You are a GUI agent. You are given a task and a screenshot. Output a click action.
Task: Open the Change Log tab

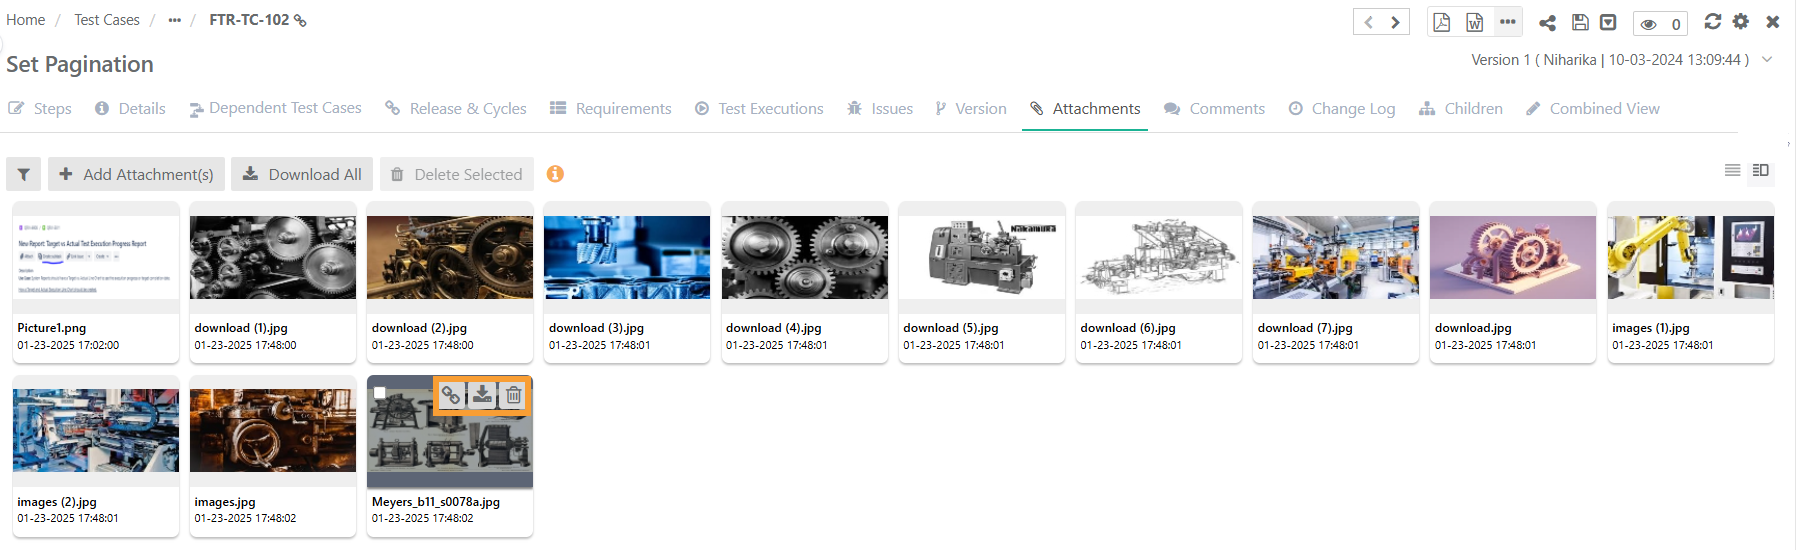[1342, 108]
